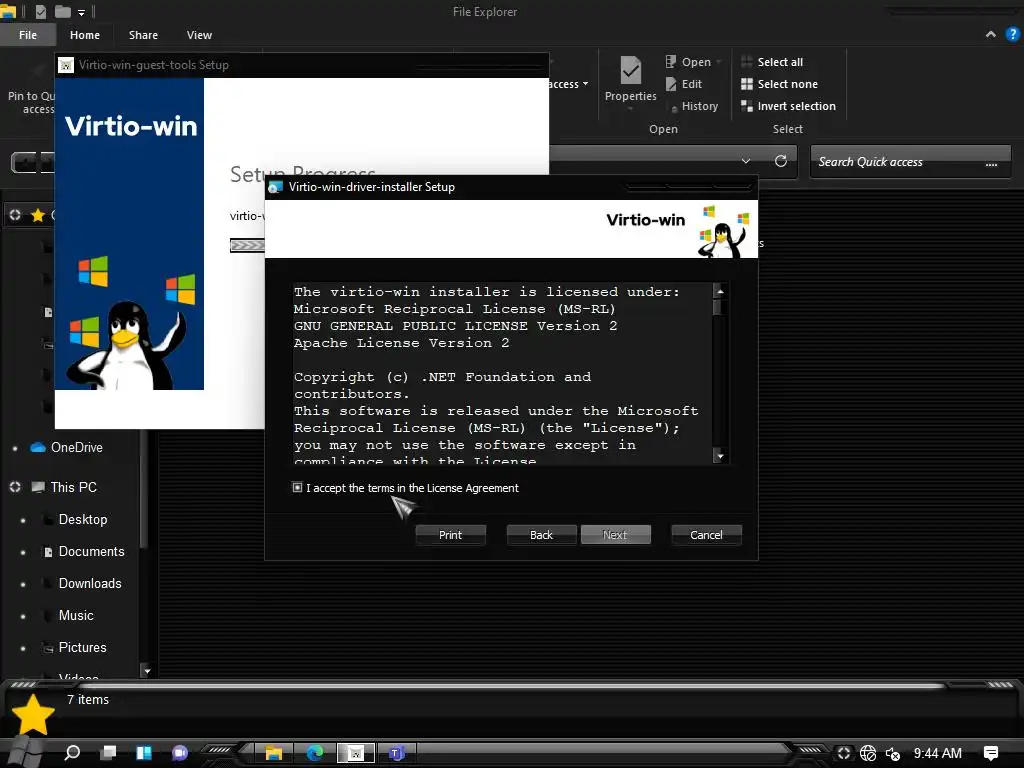Click the Virtio-win-driver-installer Setup title bar

[511, 187]
